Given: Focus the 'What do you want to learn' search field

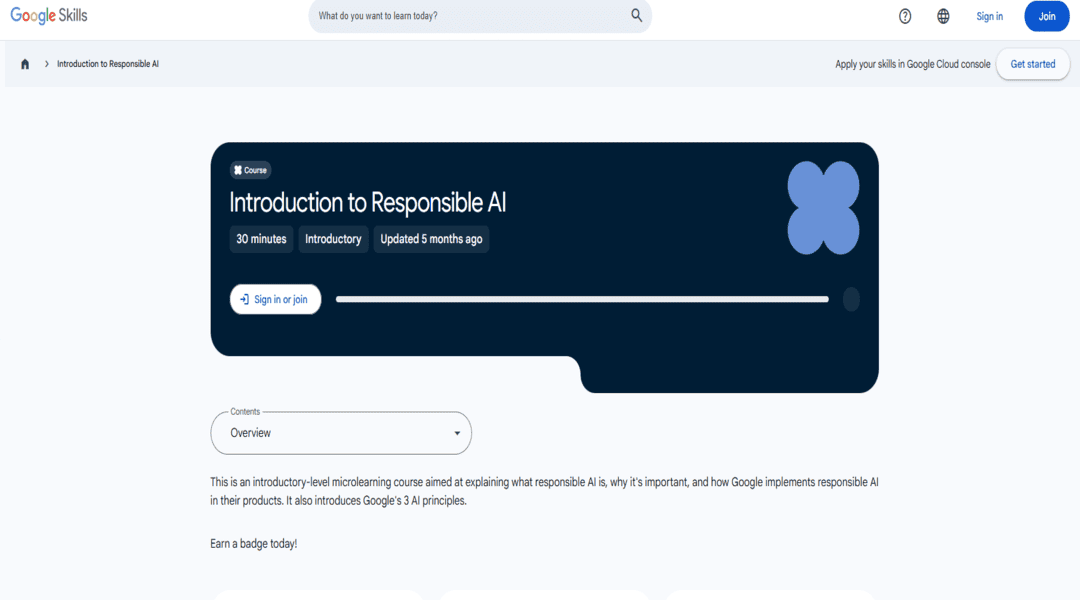Looking at the screenshot, I should click(x=470, y=16).
